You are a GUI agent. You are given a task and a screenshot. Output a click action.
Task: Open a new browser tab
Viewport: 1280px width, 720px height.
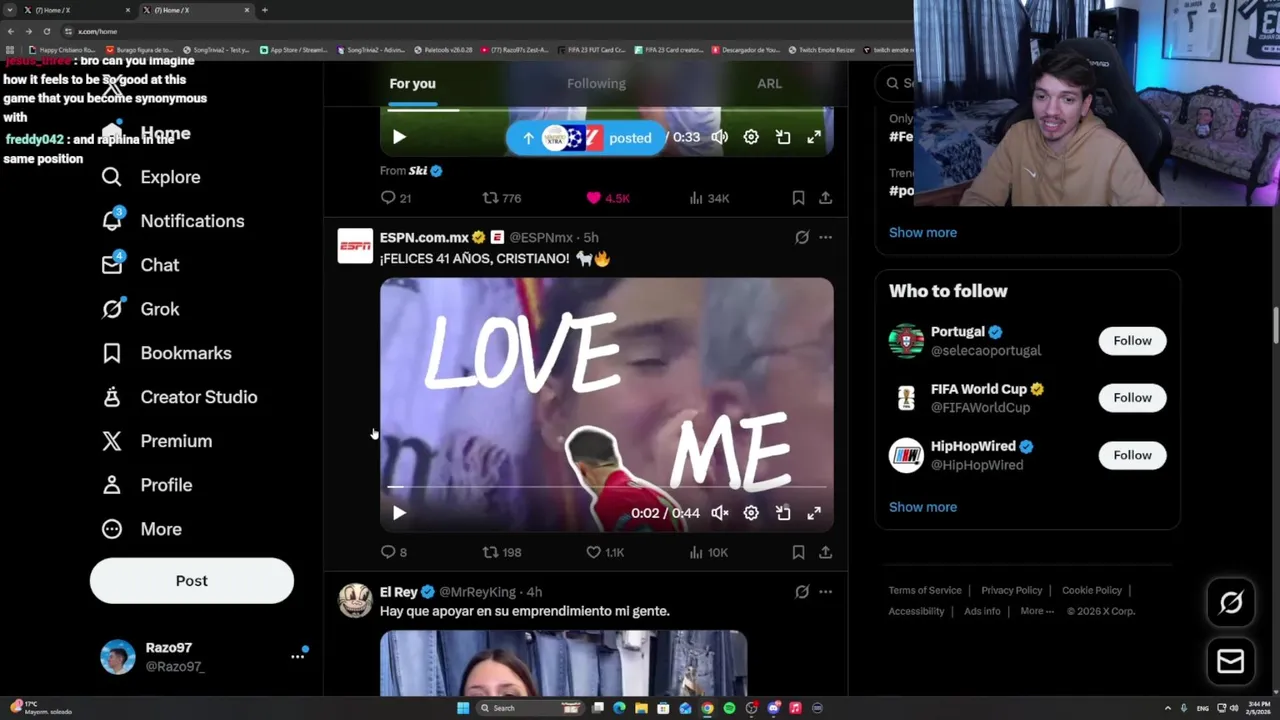264,10
